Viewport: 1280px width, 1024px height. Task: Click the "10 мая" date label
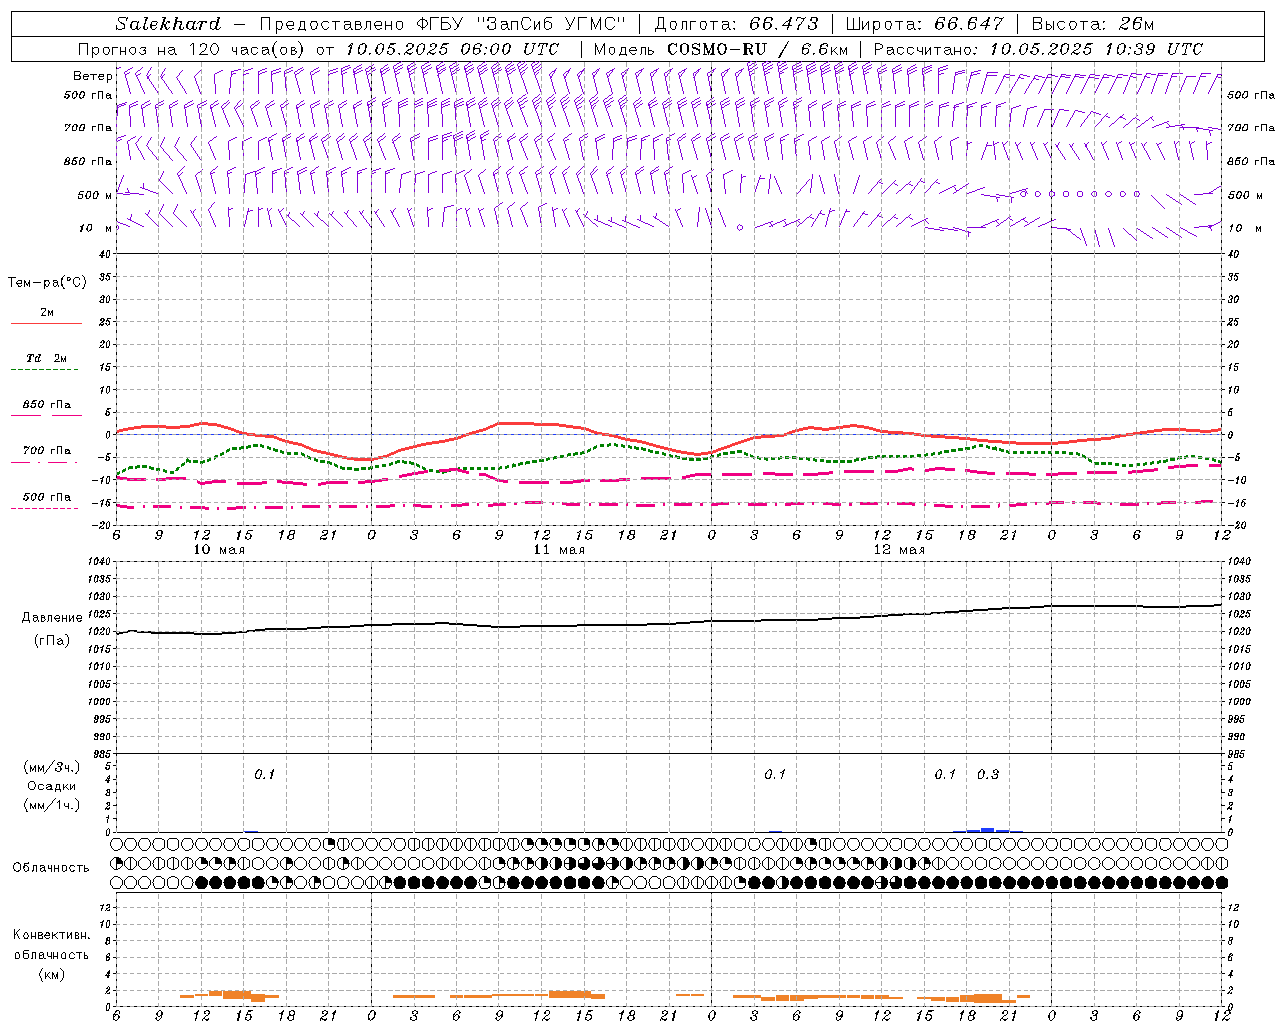pyautogui.click(x=219, y=550)
